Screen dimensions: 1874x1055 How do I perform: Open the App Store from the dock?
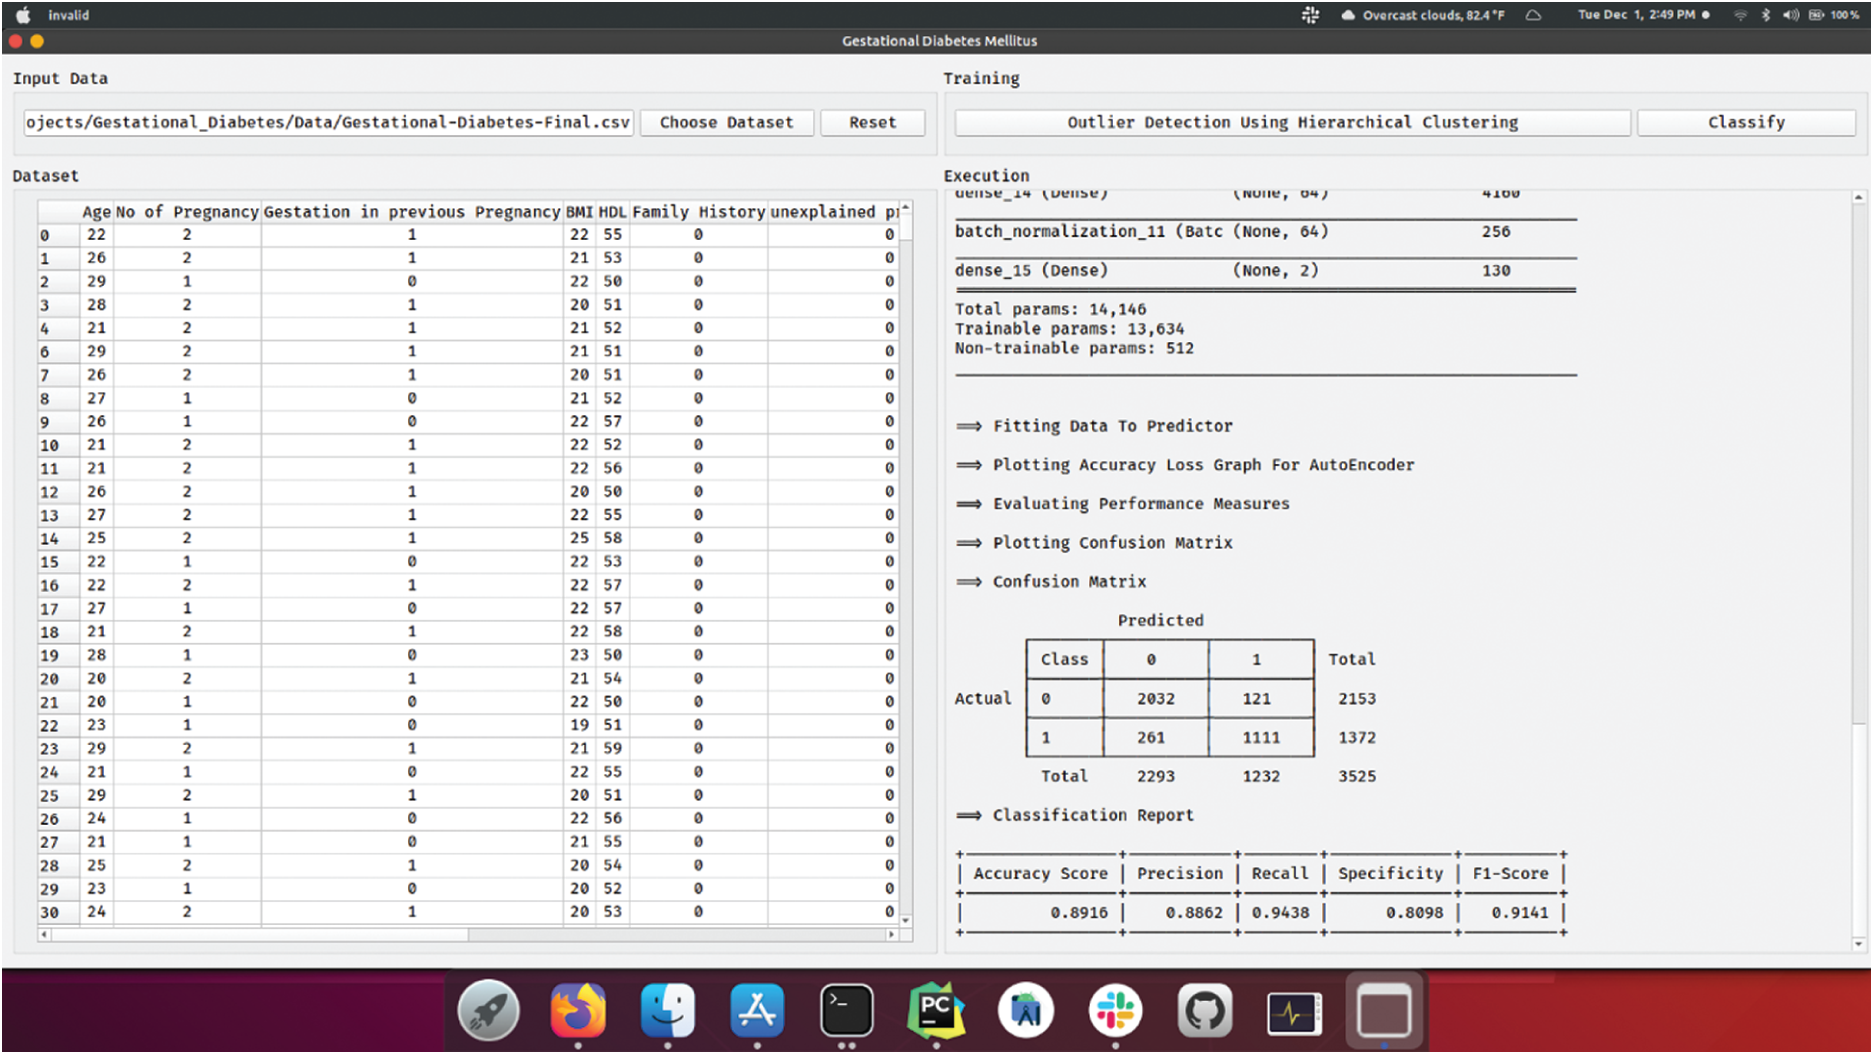[758, 1011]
